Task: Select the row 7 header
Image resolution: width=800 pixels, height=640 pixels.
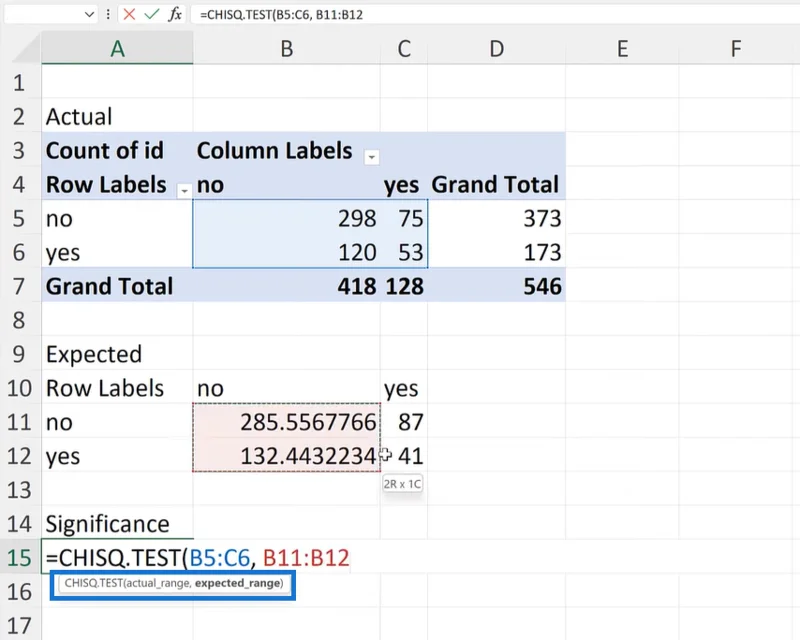Action: click(19, 286)
